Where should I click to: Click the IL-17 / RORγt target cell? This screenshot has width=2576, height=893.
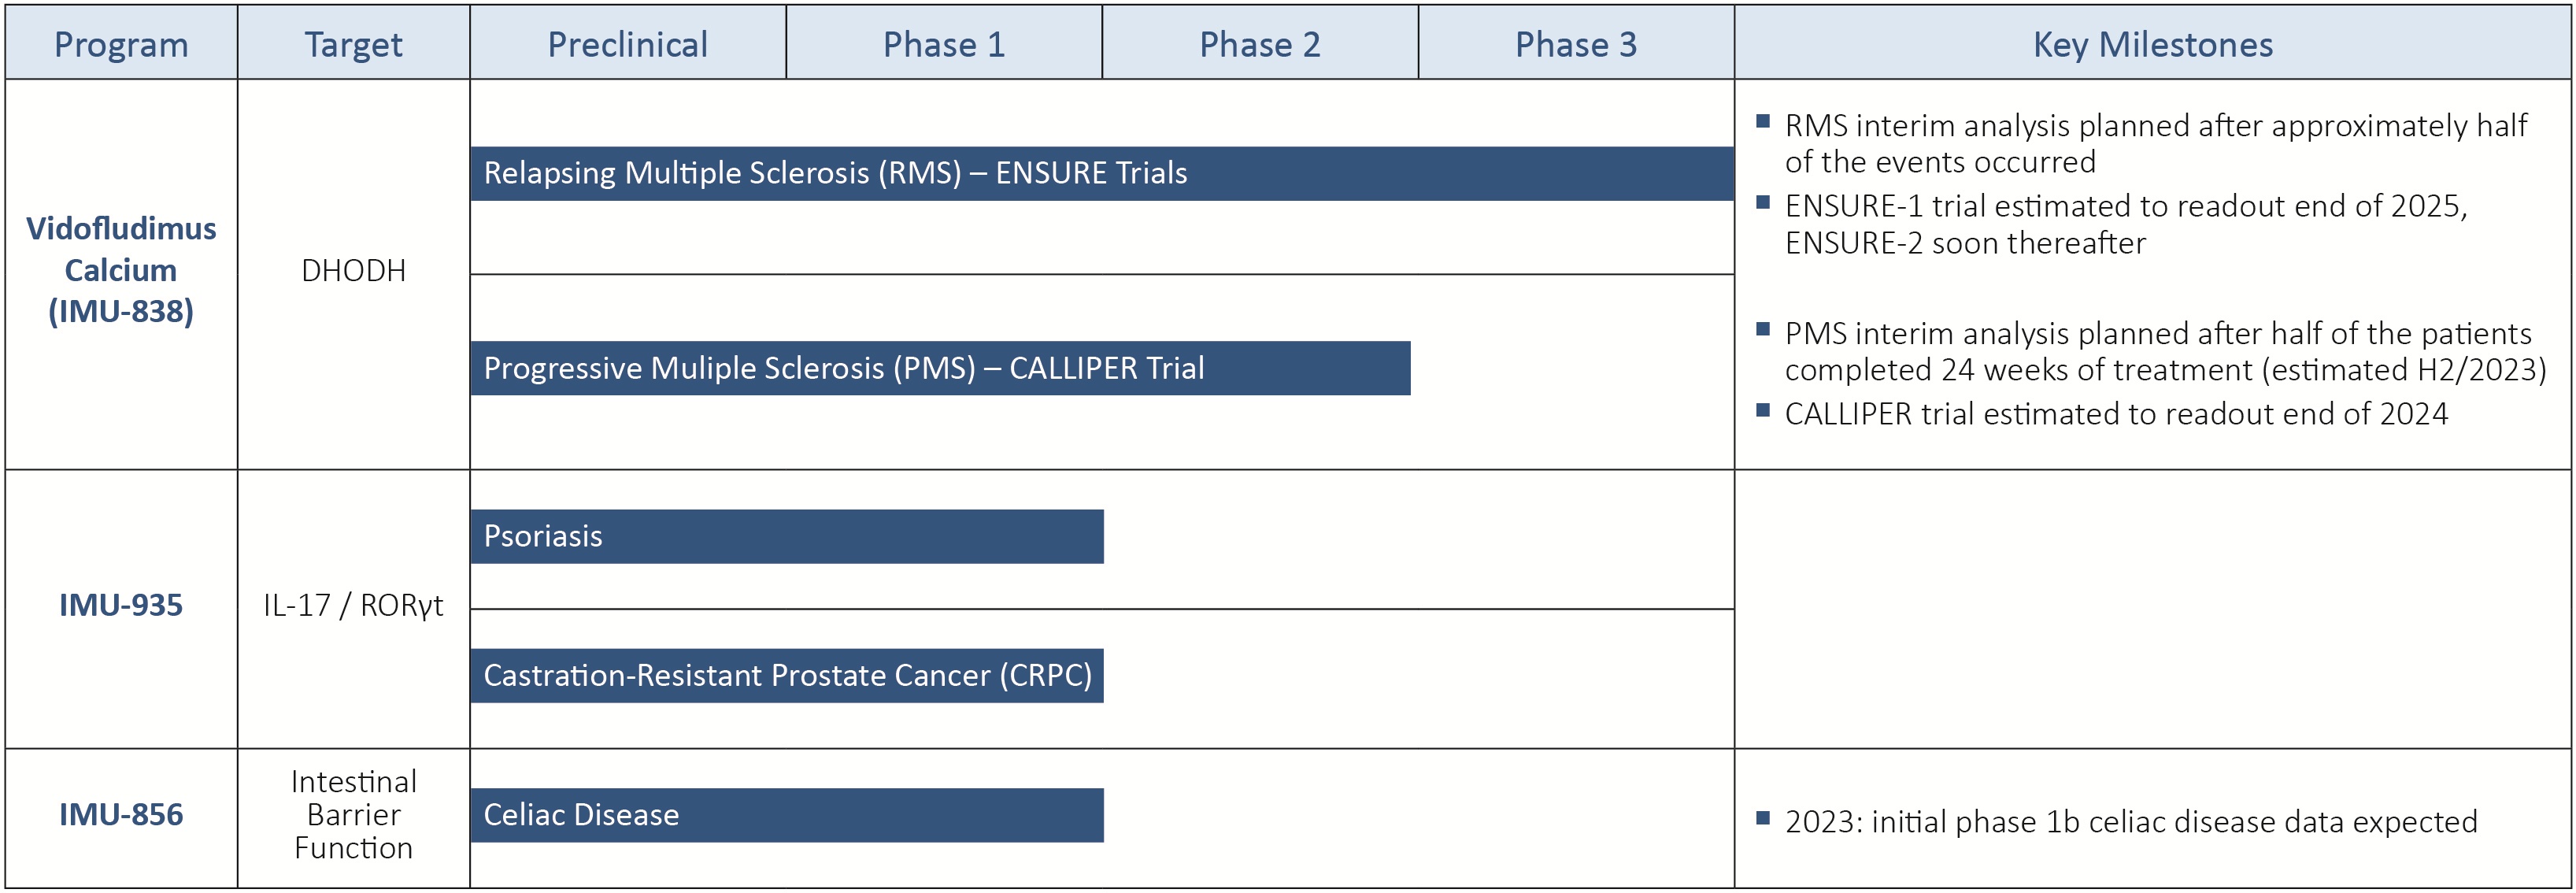coord(353,606)
